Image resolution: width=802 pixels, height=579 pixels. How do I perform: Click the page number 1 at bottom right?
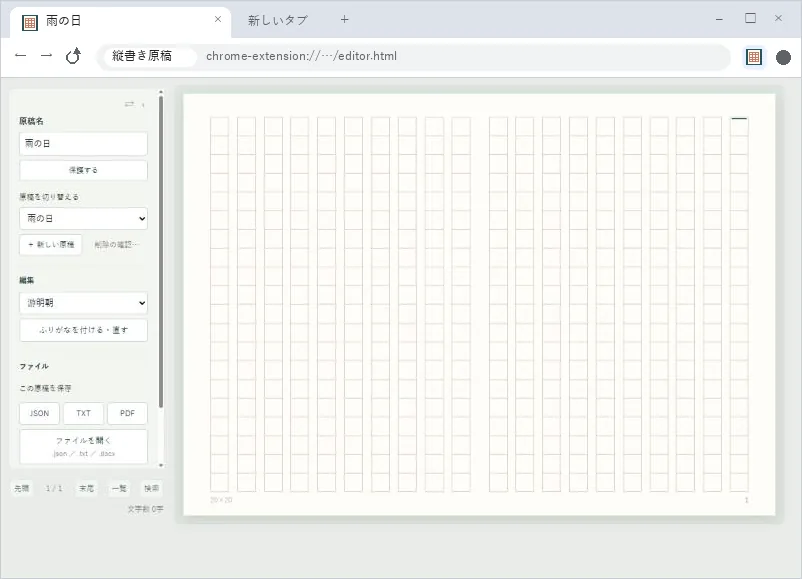coord(747,500)
